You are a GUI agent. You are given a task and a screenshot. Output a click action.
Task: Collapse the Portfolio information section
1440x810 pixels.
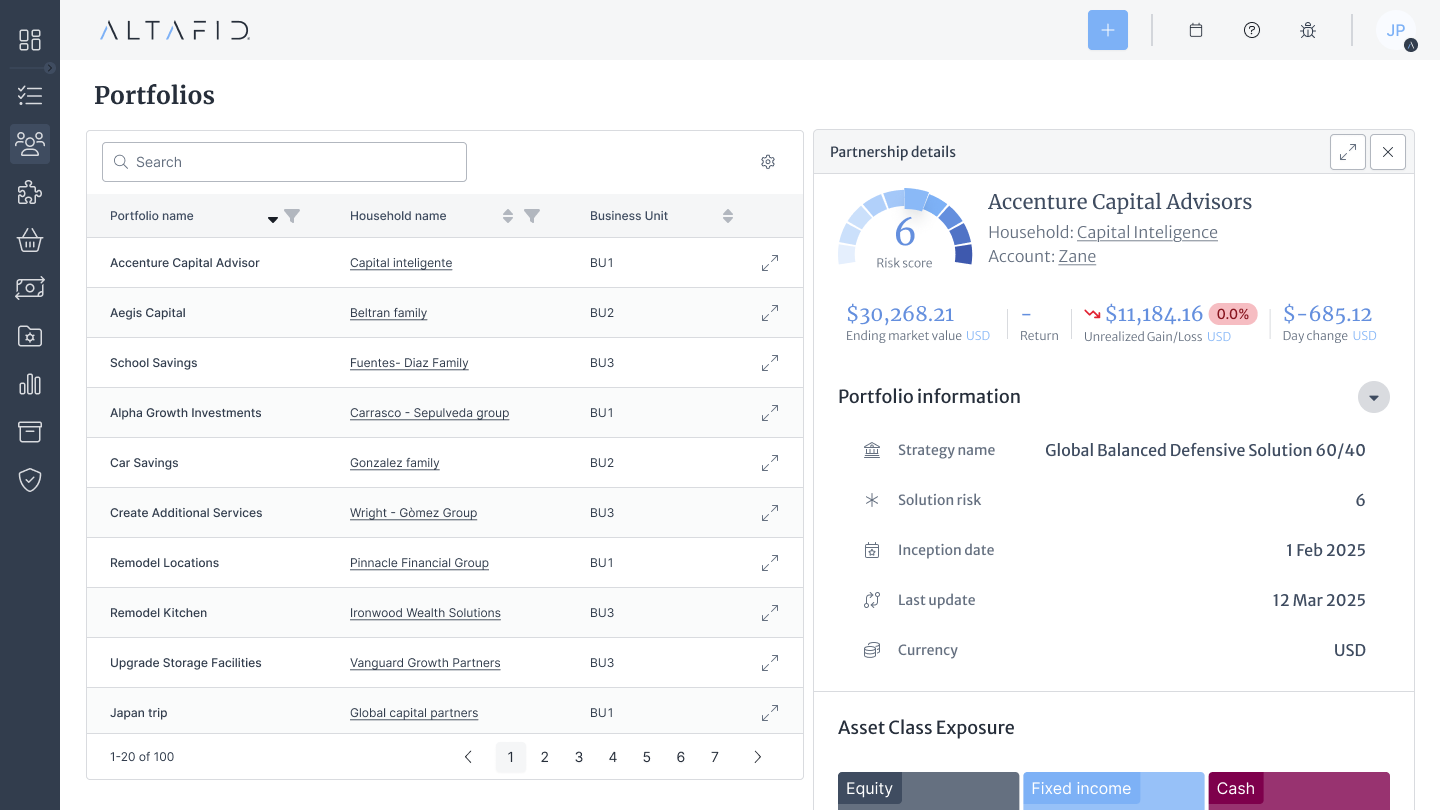(1373, 397)
